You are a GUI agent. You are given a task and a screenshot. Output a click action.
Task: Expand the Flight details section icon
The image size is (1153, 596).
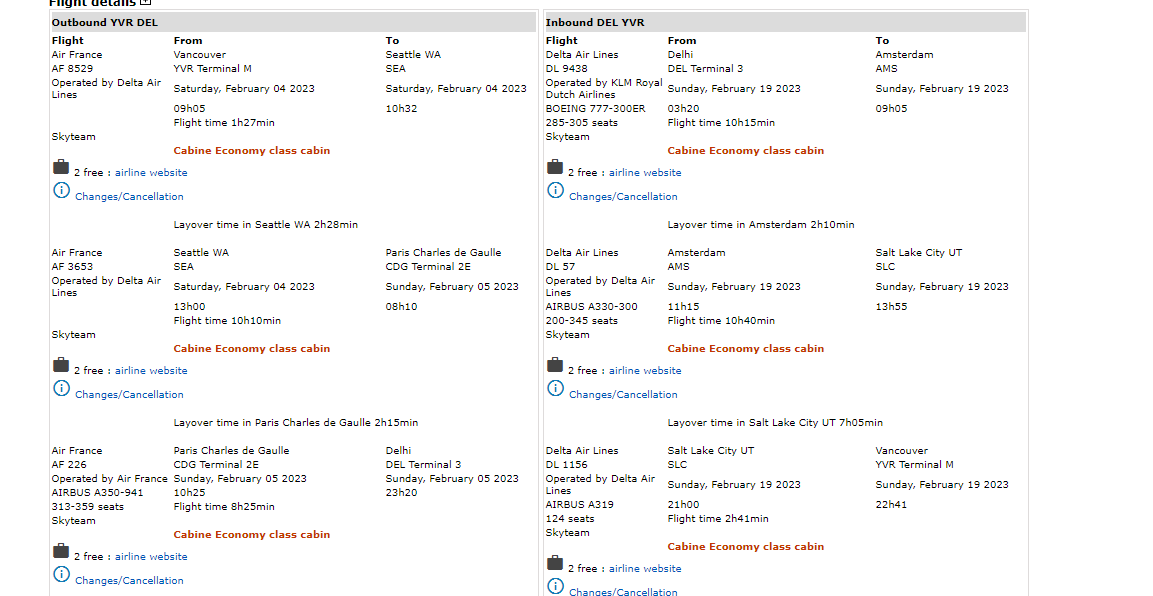pyautogui.click(x=146, y=3)
